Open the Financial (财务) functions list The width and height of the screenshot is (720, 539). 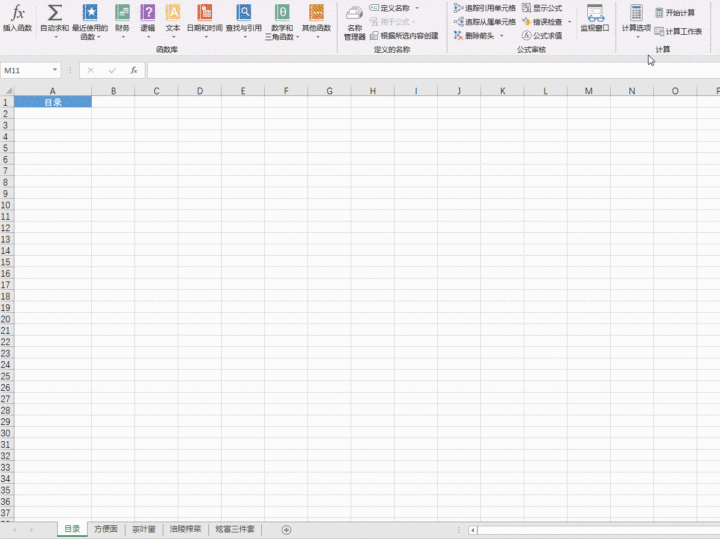click(x=122, y=21)
